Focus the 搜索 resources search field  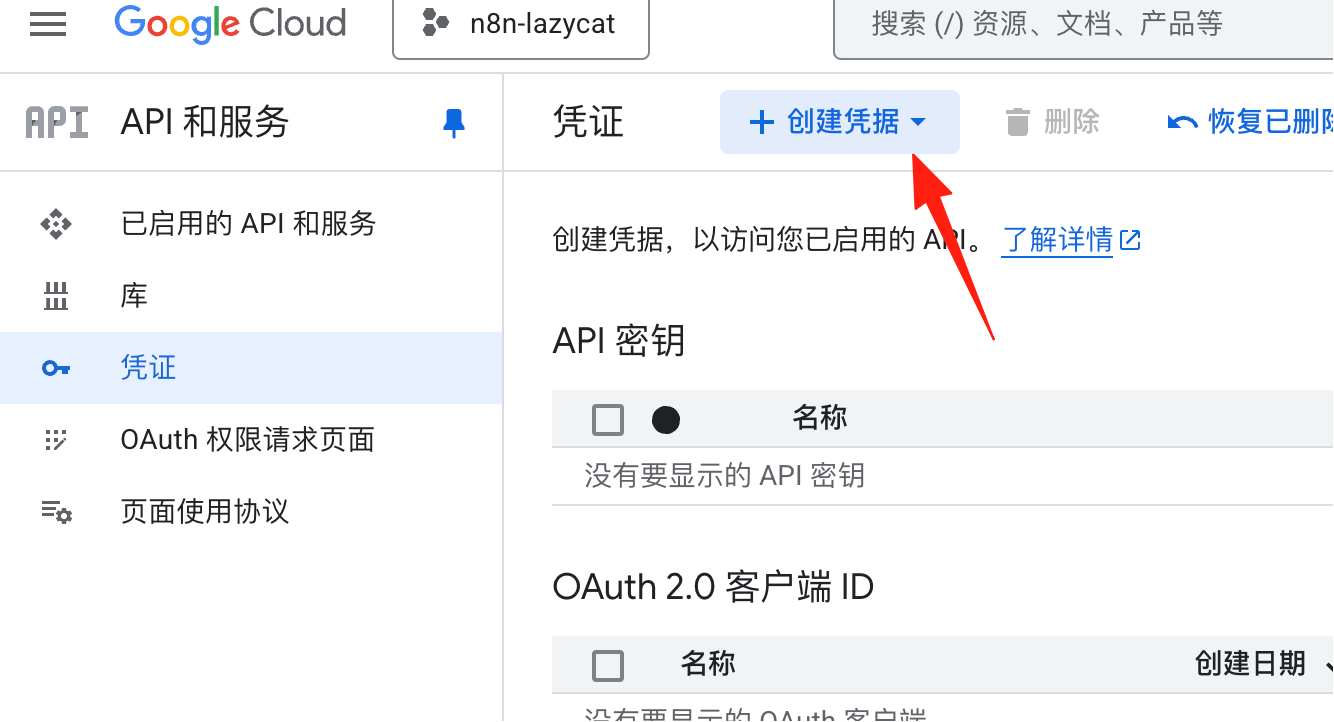click(x=1084, y=25)
